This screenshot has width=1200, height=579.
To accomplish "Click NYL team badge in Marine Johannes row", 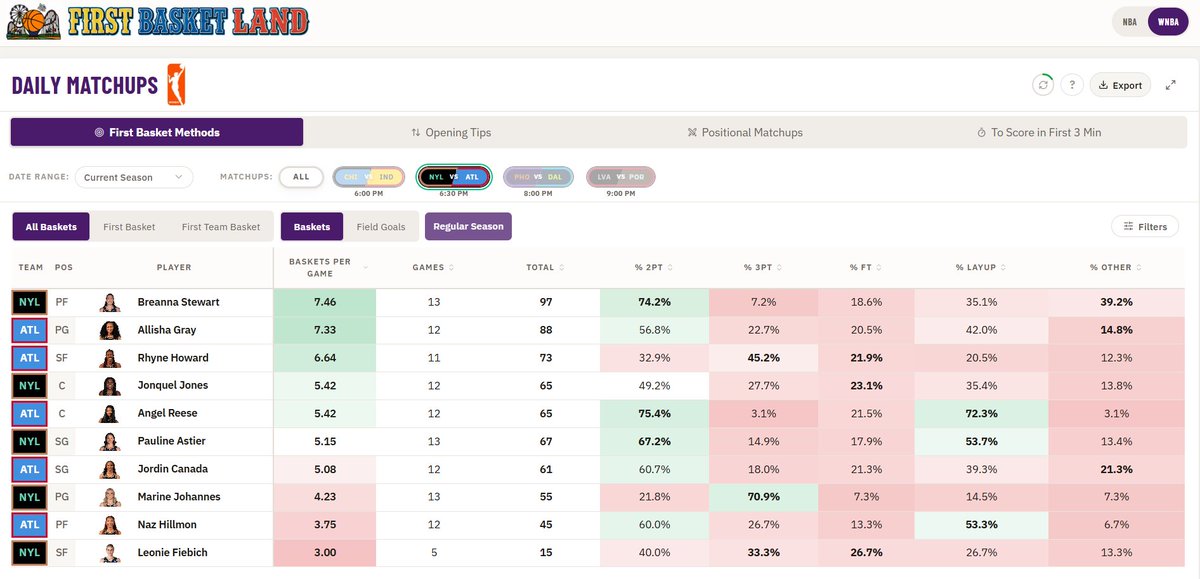I will [30, 497].
